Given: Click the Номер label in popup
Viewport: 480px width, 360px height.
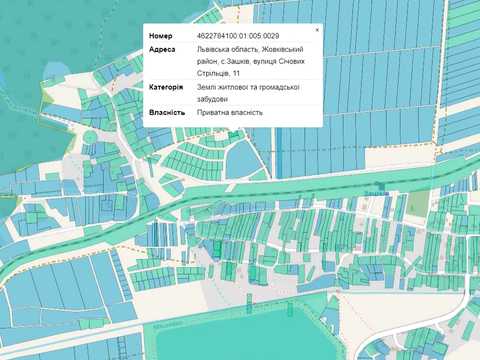Looking at the screenshot, I should 161,36.
